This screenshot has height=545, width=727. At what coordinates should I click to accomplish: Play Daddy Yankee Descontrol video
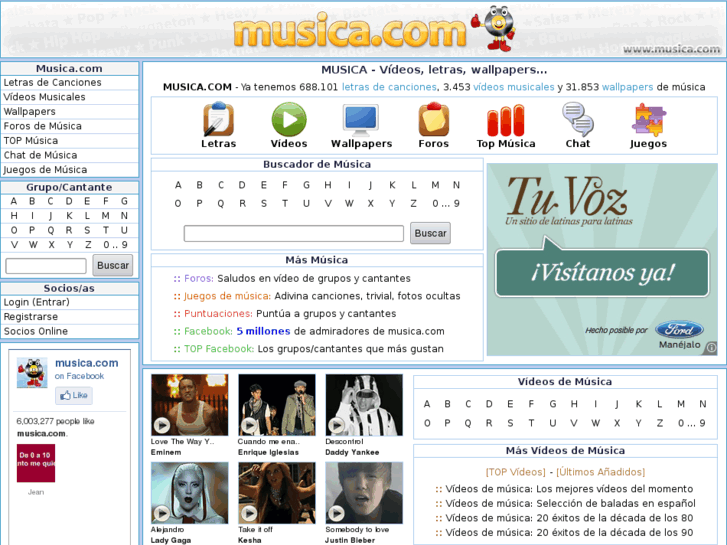coord(364,405)
